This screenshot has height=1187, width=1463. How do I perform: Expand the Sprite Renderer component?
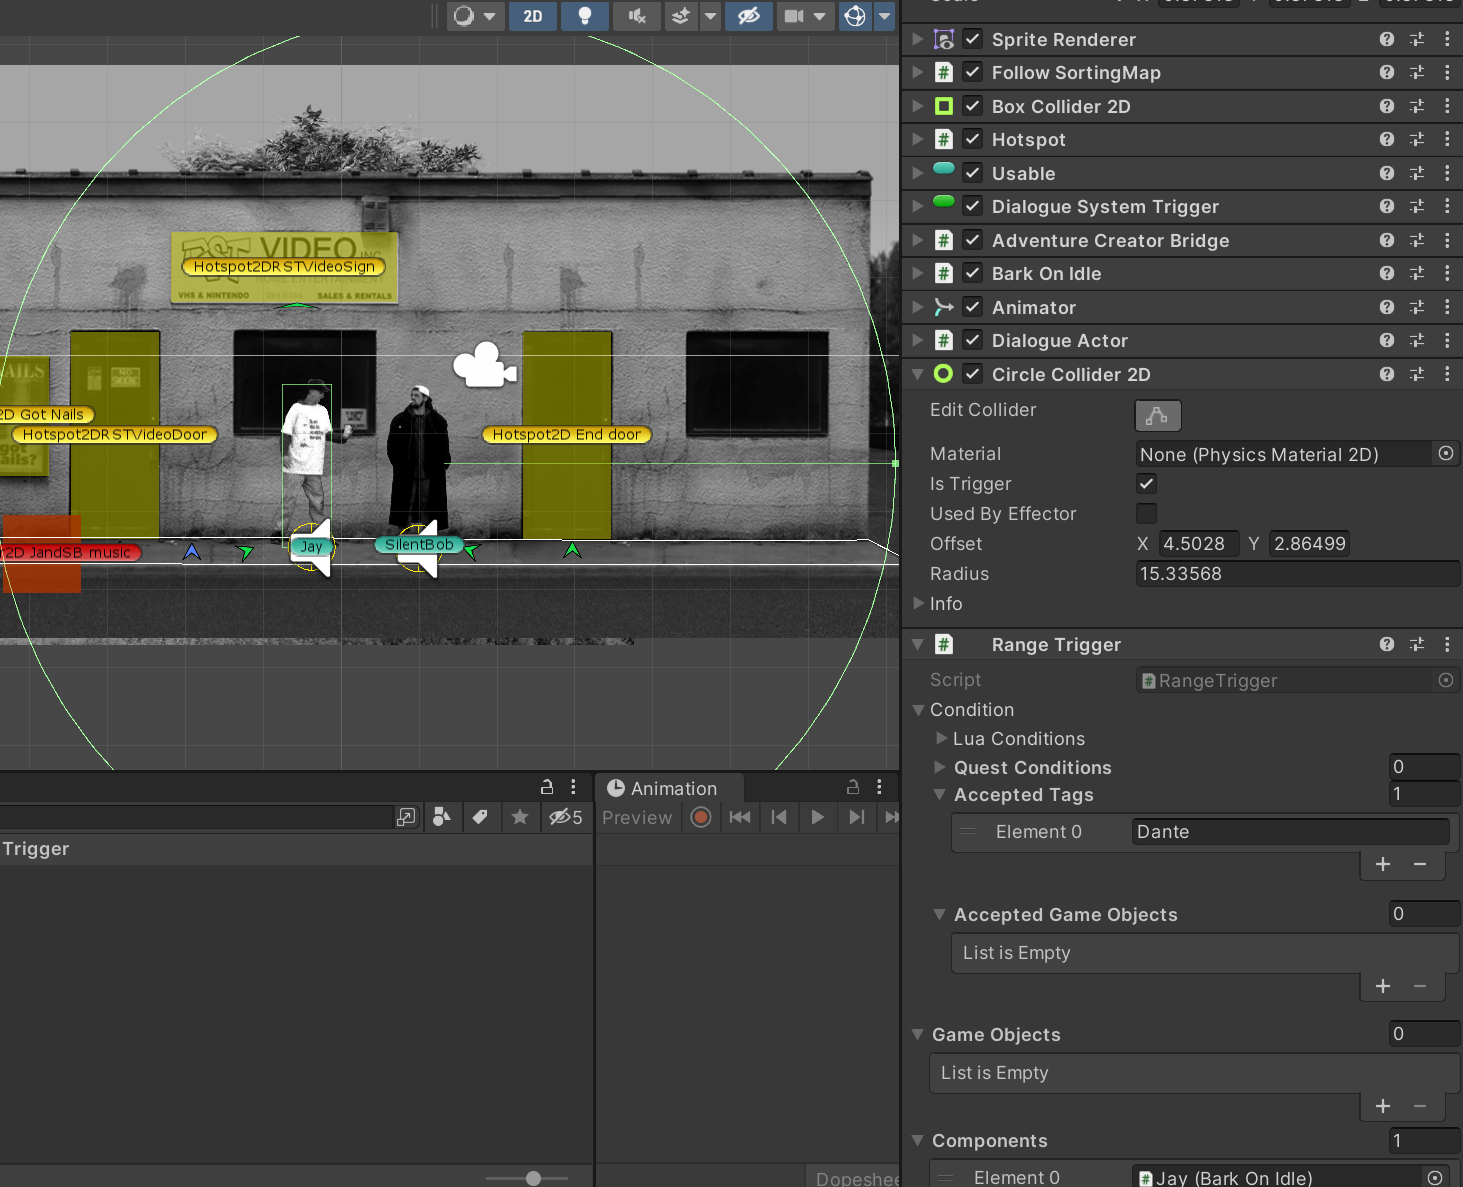(x=918, y=39)
